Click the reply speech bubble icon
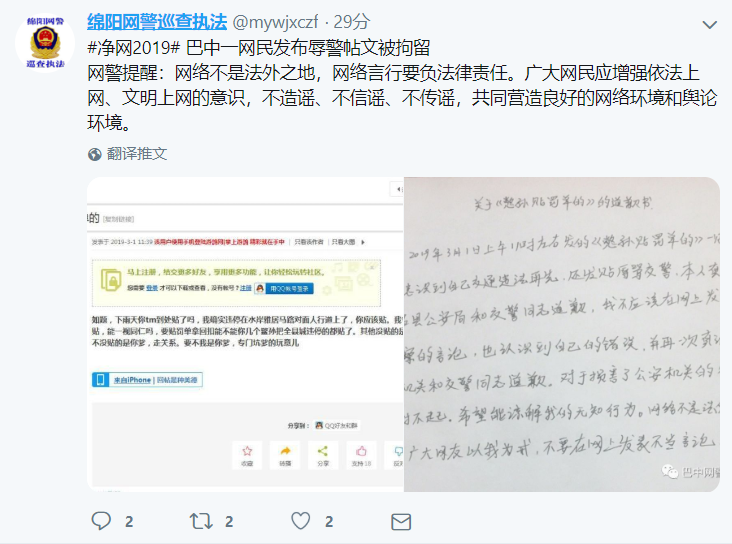The width and height of the screenshot is (732, 544). click(101, 521)
